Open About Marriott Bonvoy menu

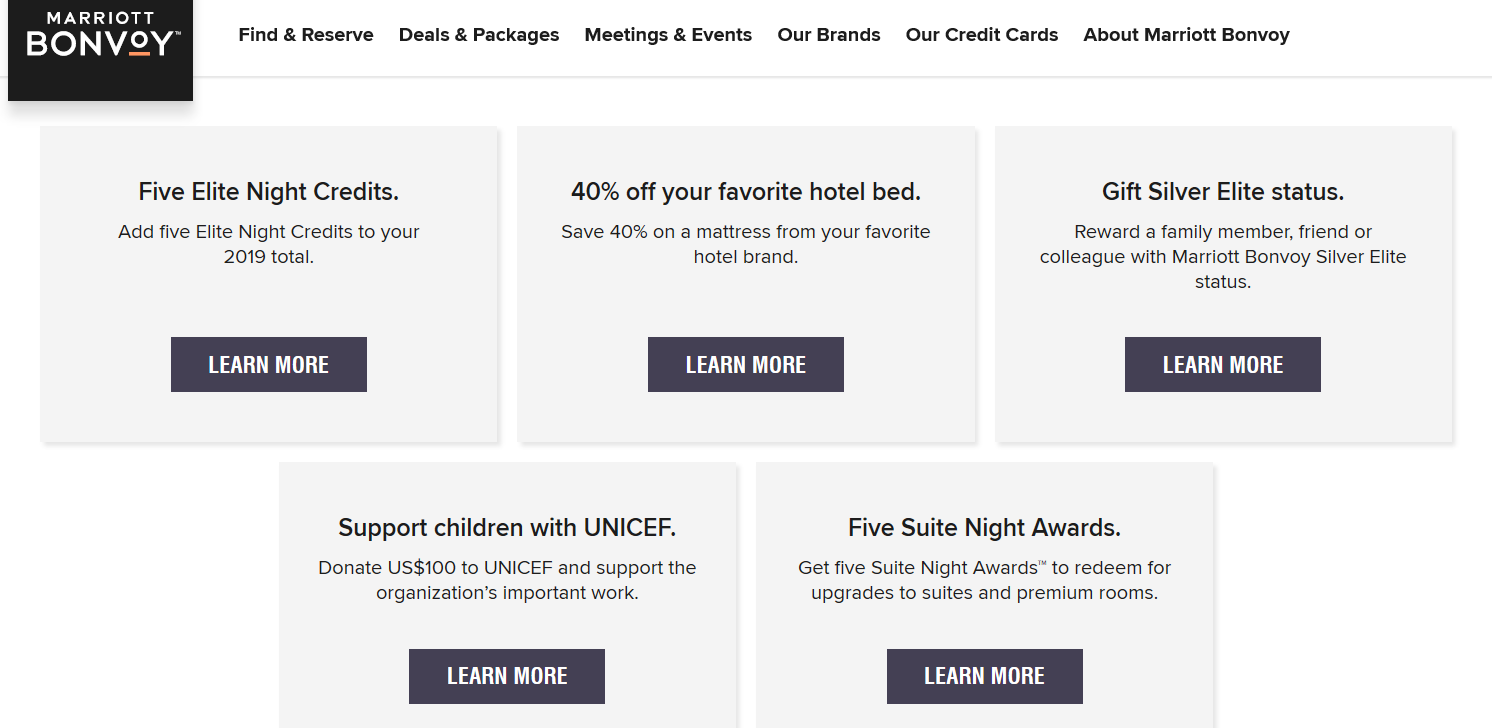point(1187,35)
